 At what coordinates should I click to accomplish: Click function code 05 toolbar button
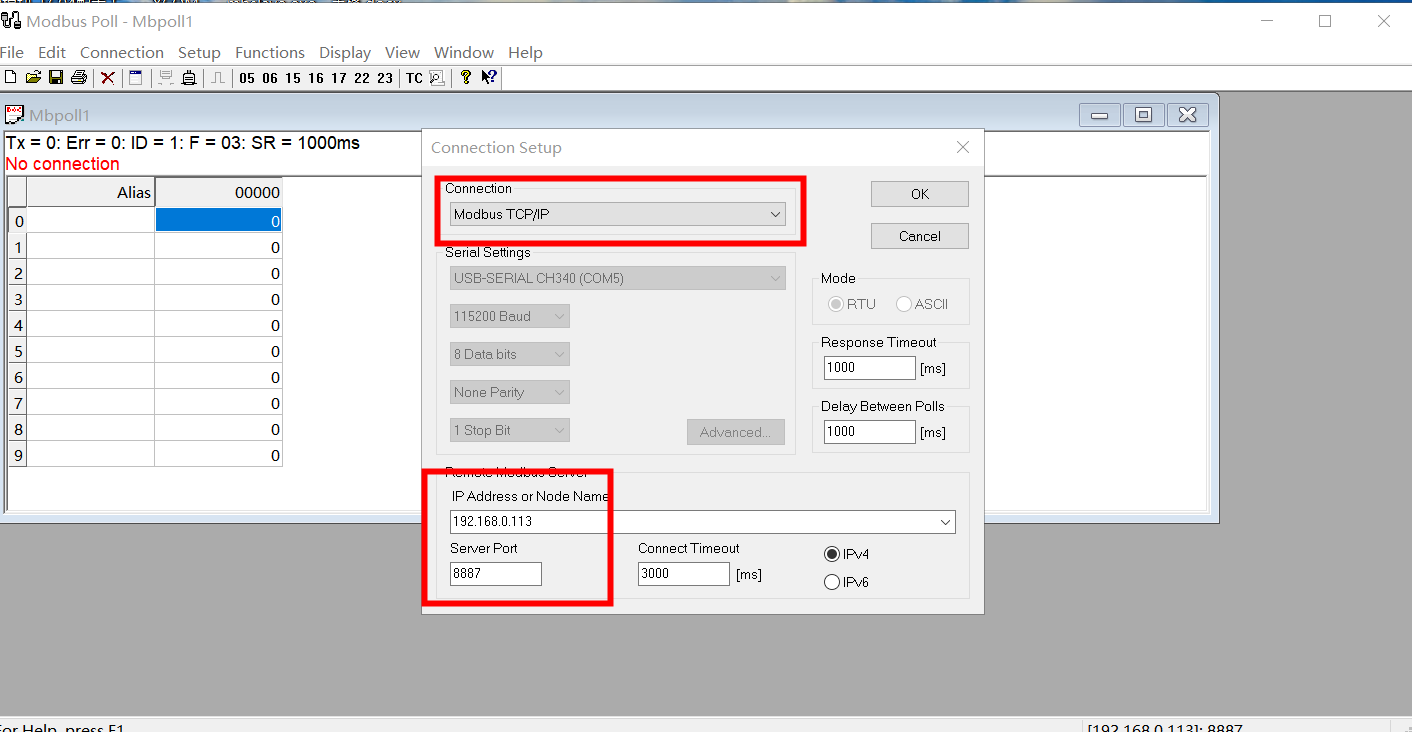tap(247, 78)
